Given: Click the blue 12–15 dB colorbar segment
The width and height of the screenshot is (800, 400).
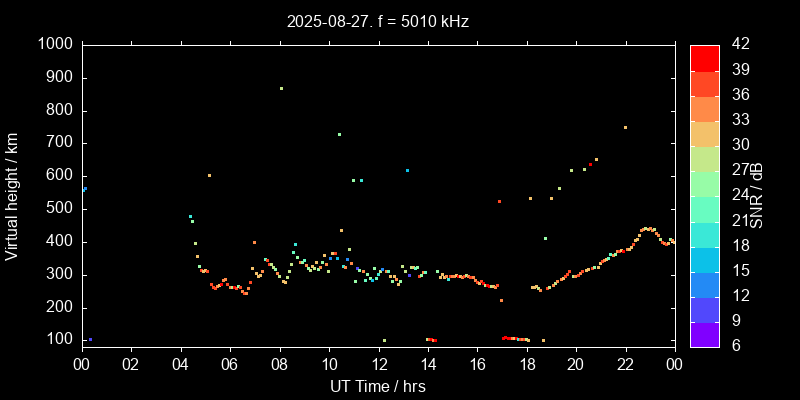Looking at the screenshot, I should pyautogui.click(x=704, y=284).
